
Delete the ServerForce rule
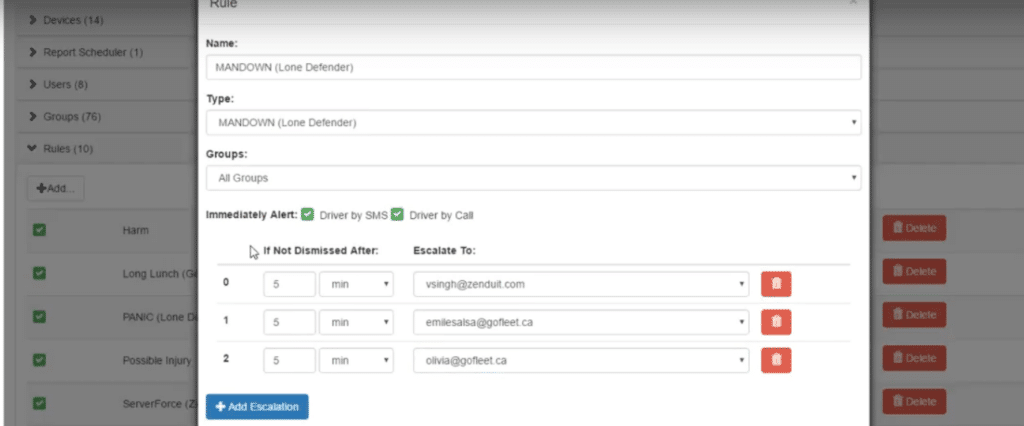pyautogui.click(x=914, y=401)
